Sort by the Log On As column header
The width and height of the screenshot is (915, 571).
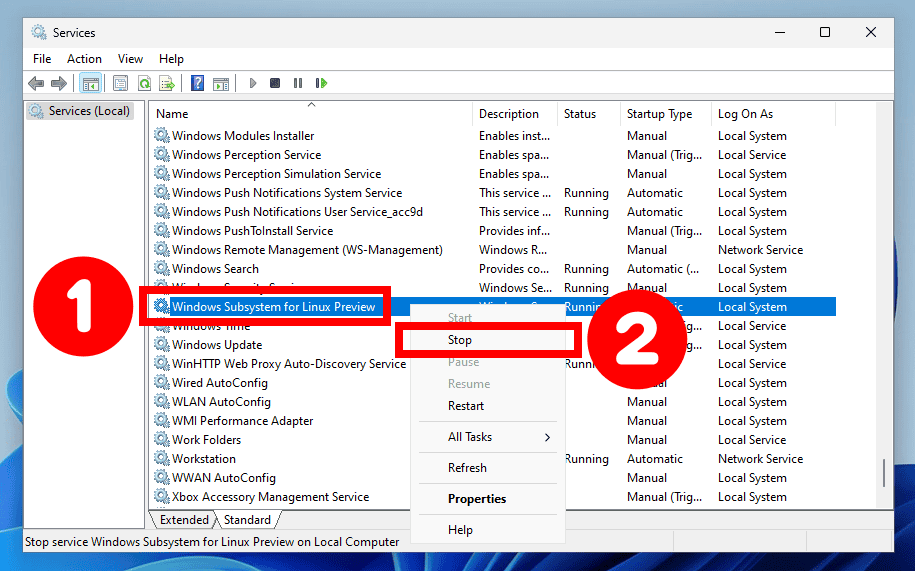[773, 114]
